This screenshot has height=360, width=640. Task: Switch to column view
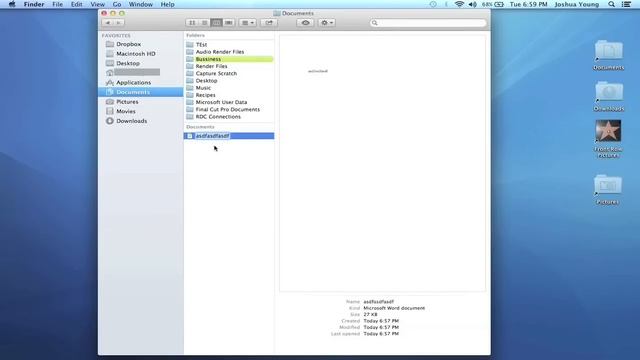[x=216, y=23]
